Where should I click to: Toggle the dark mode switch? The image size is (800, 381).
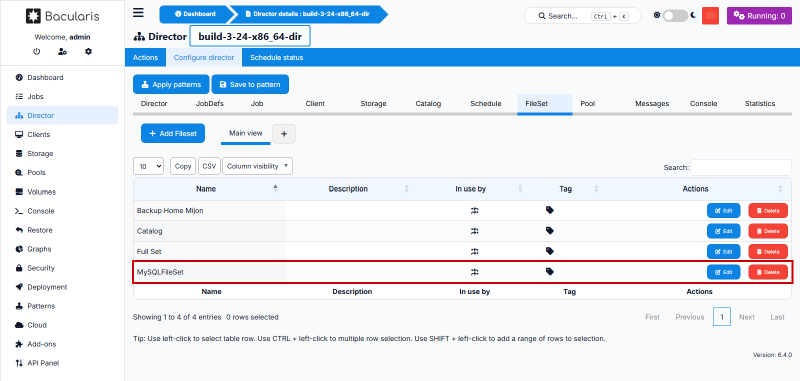click(x=675, y=16)
